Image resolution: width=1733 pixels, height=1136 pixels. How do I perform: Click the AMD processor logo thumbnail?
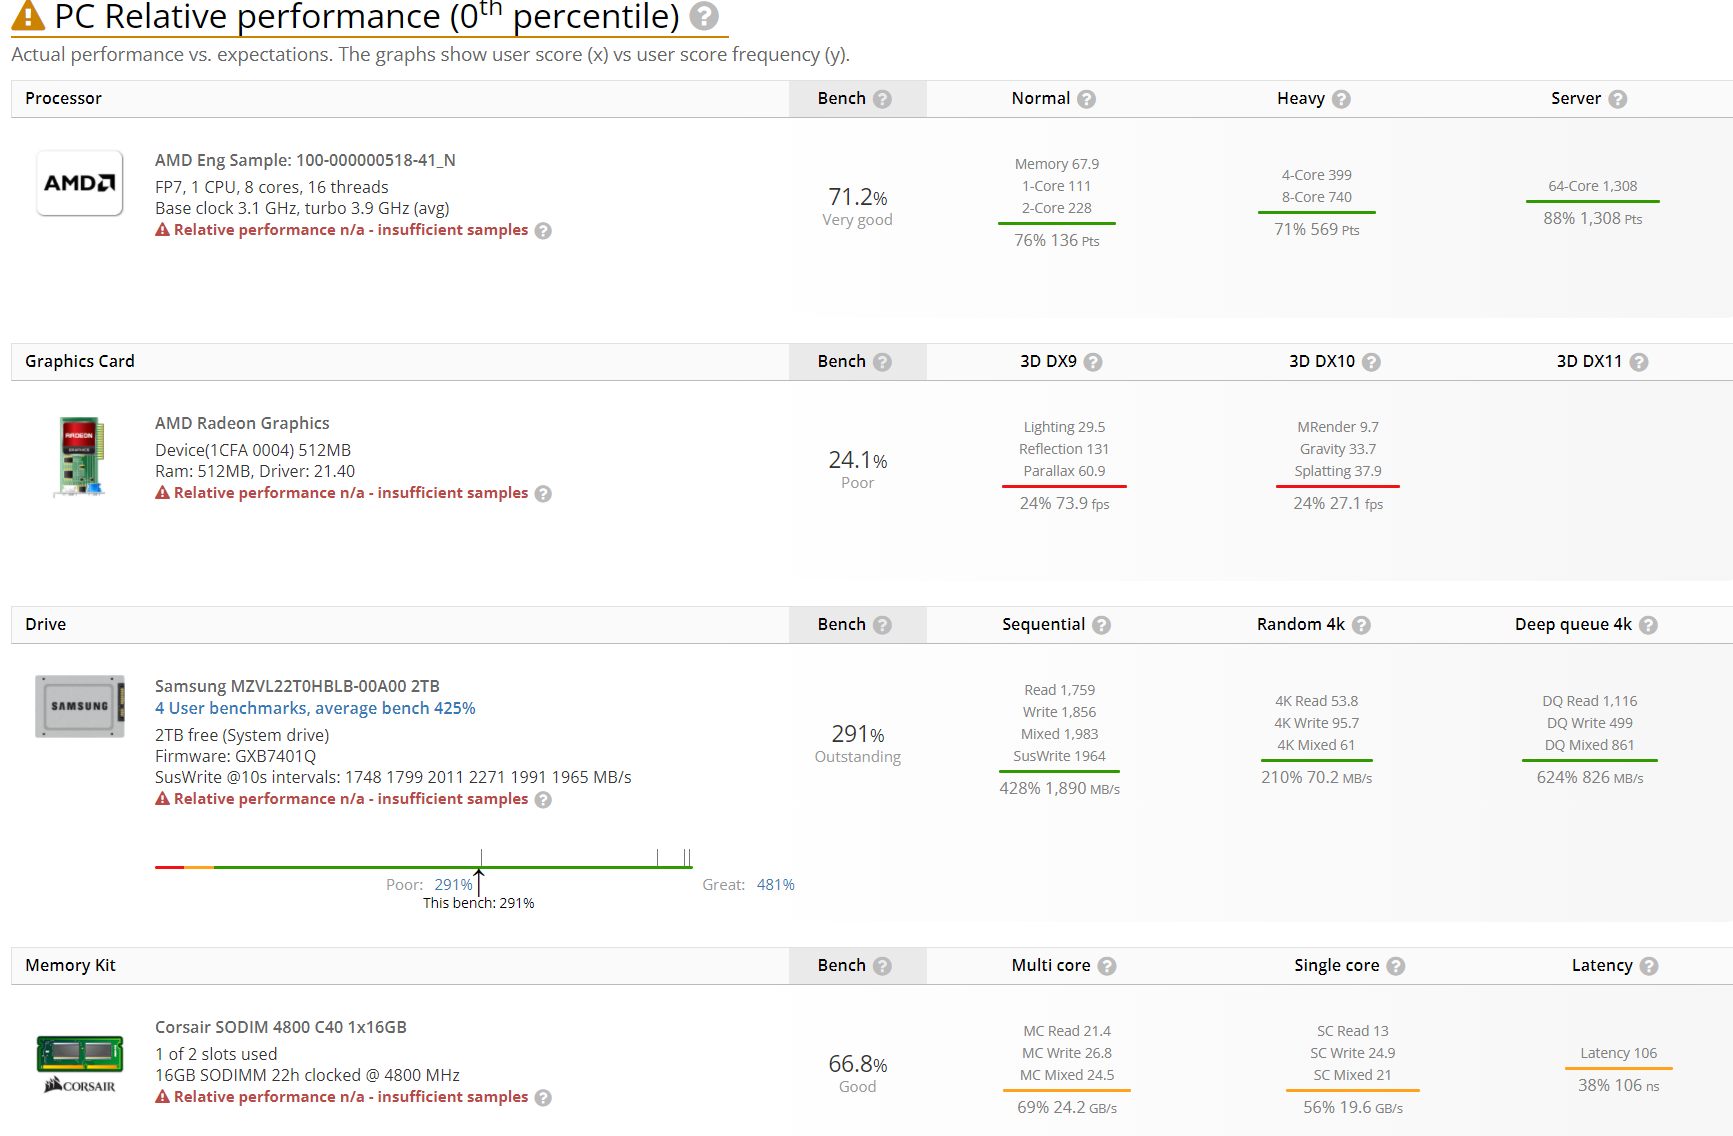(x=80, y=183)
